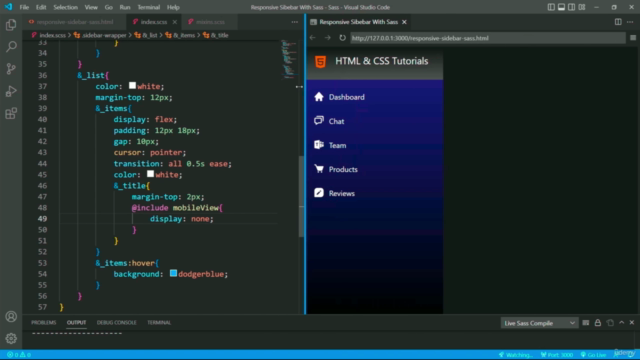Open the Explorer view in activity bar
Image resolution: width=640 pixels, height=360 pixels.
click(x=11, y=25)
